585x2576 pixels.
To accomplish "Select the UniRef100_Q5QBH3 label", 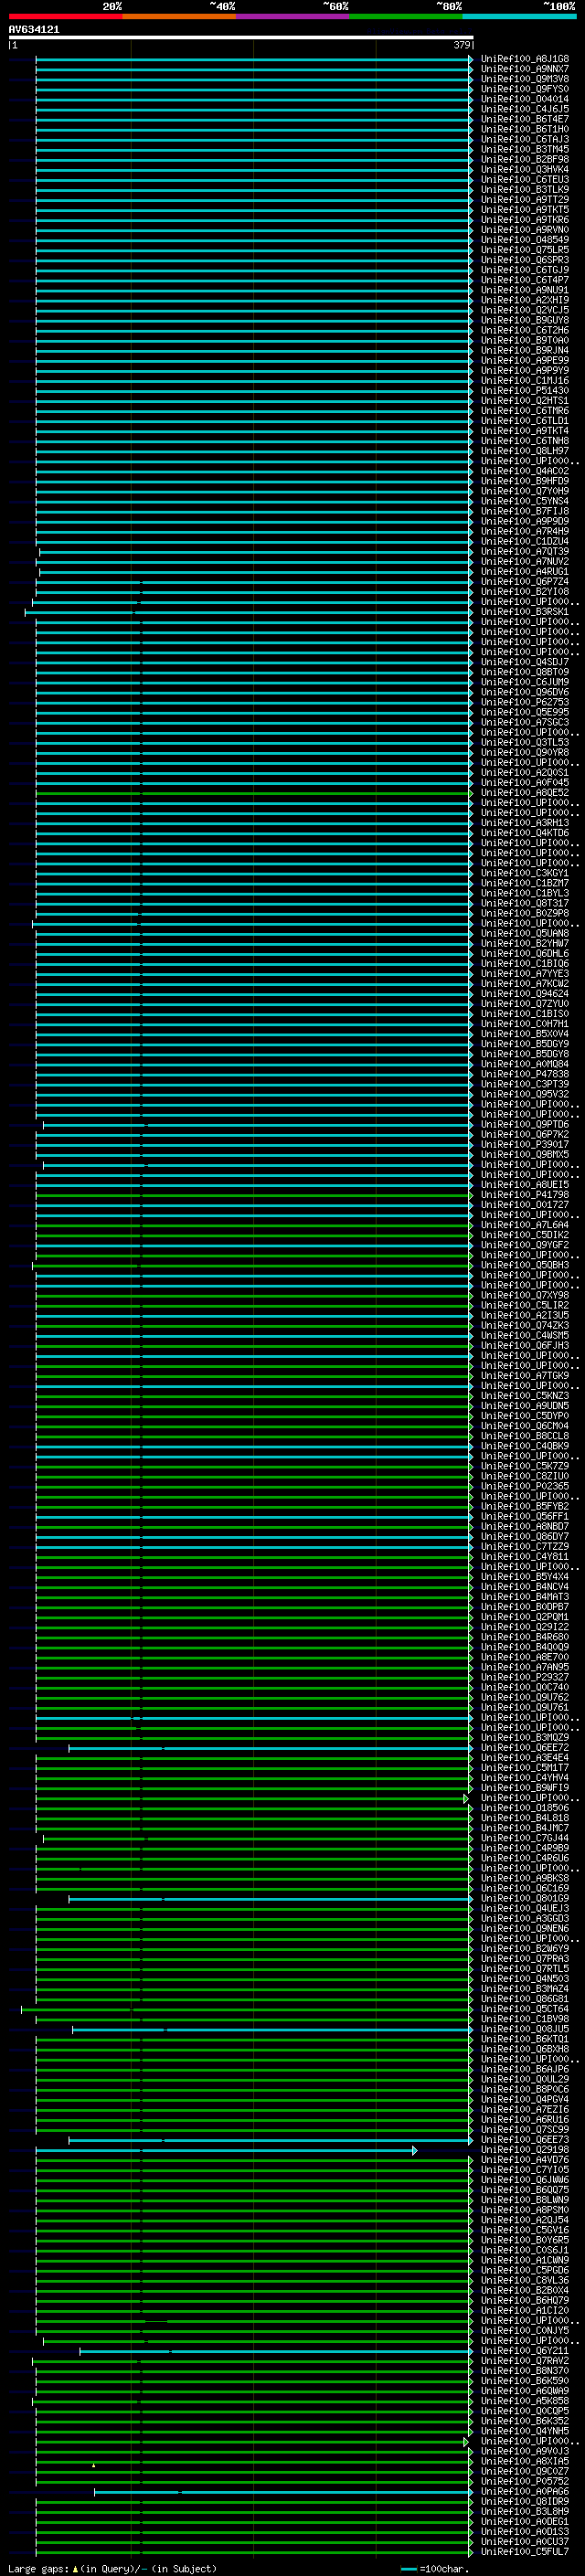I will 525,1265.
